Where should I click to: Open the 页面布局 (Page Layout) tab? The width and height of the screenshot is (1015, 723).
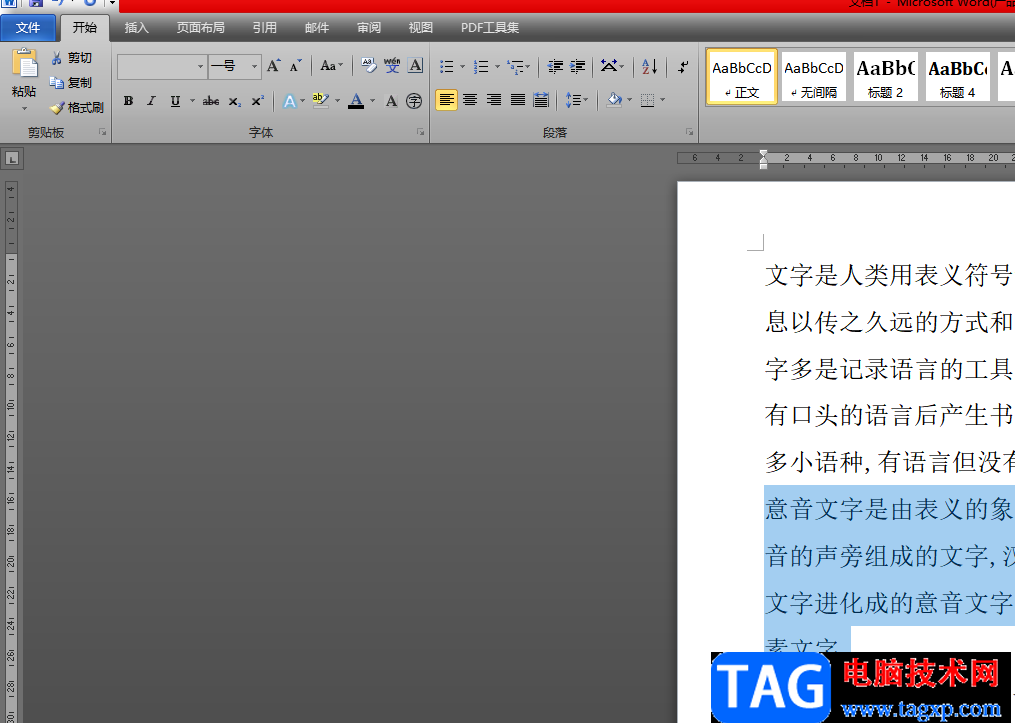pos(200,28)
